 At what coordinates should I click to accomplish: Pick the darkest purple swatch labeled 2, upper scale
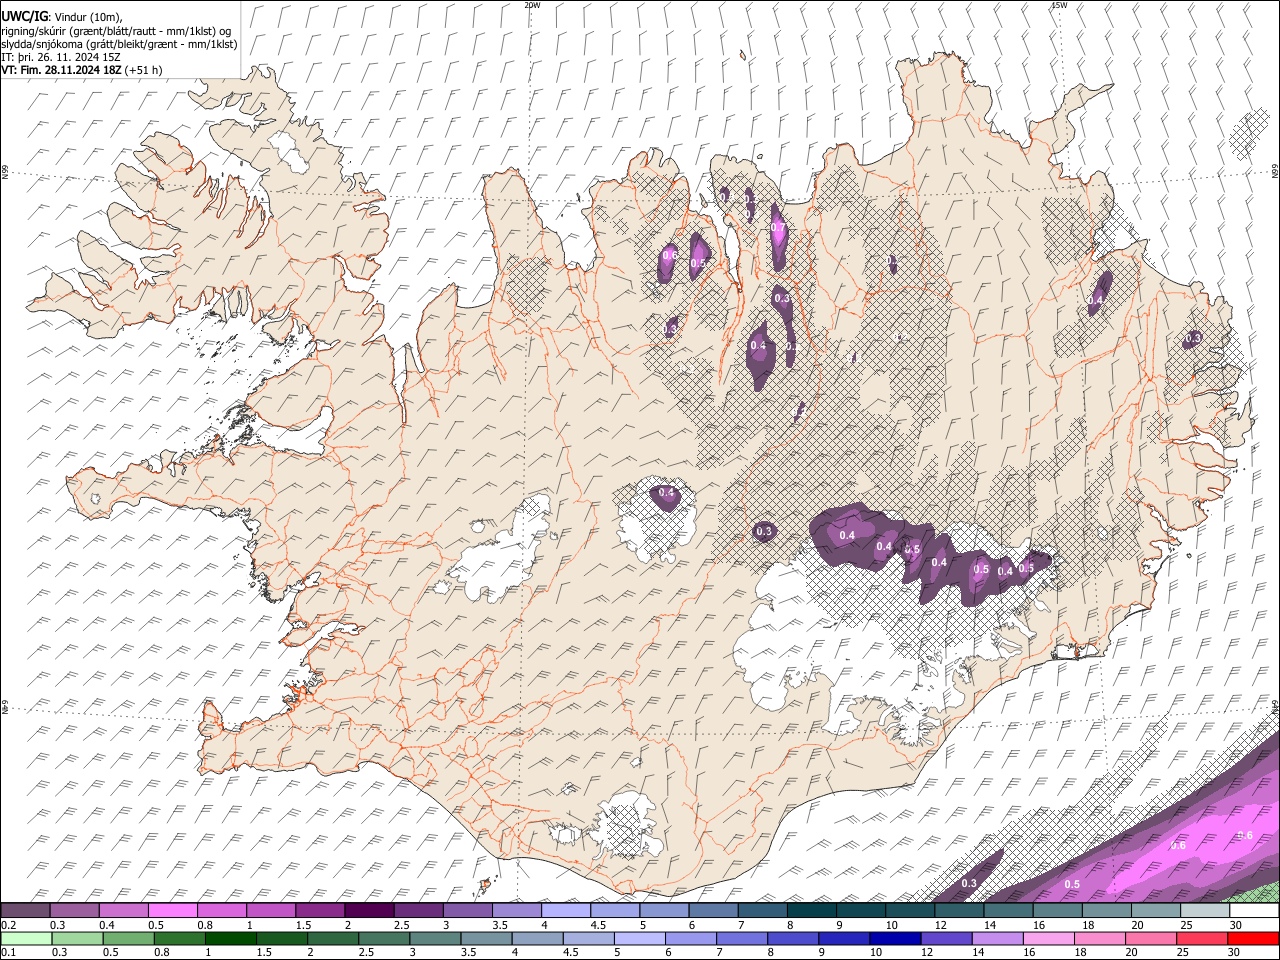click(x=369, y=911)
